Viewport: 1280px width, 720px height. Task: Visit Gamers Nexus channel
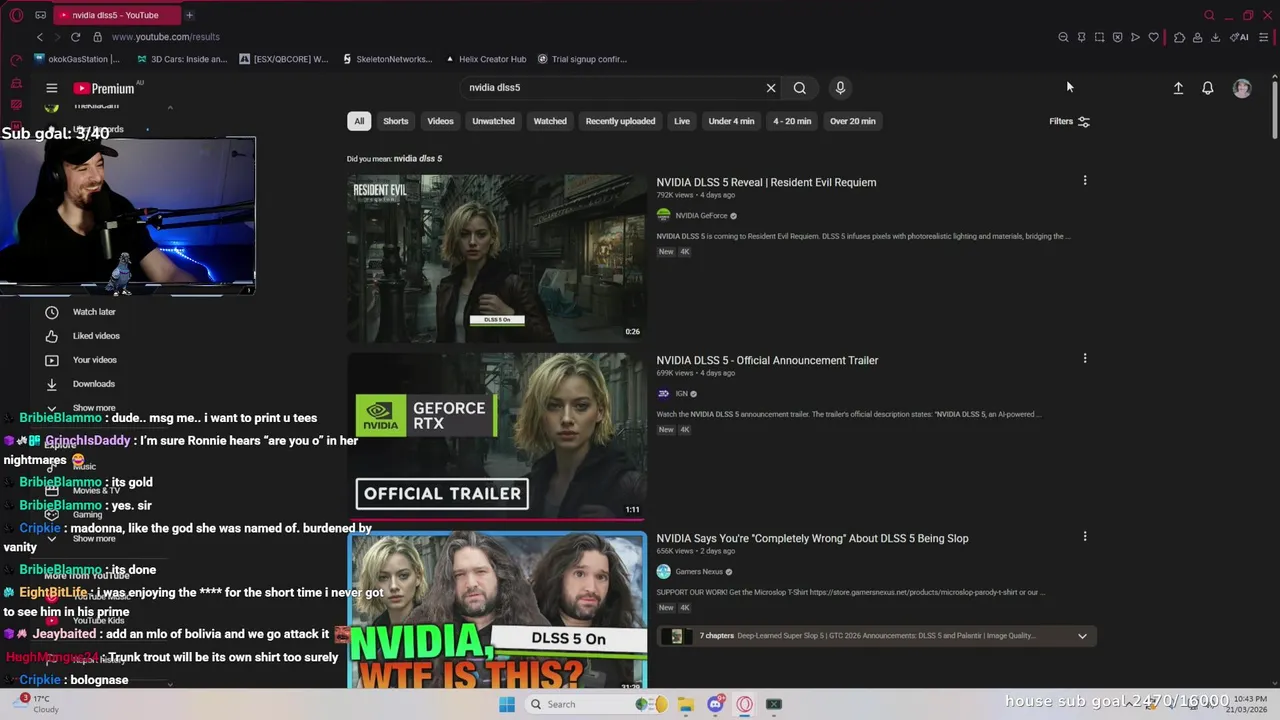click(x=699, y=572)
